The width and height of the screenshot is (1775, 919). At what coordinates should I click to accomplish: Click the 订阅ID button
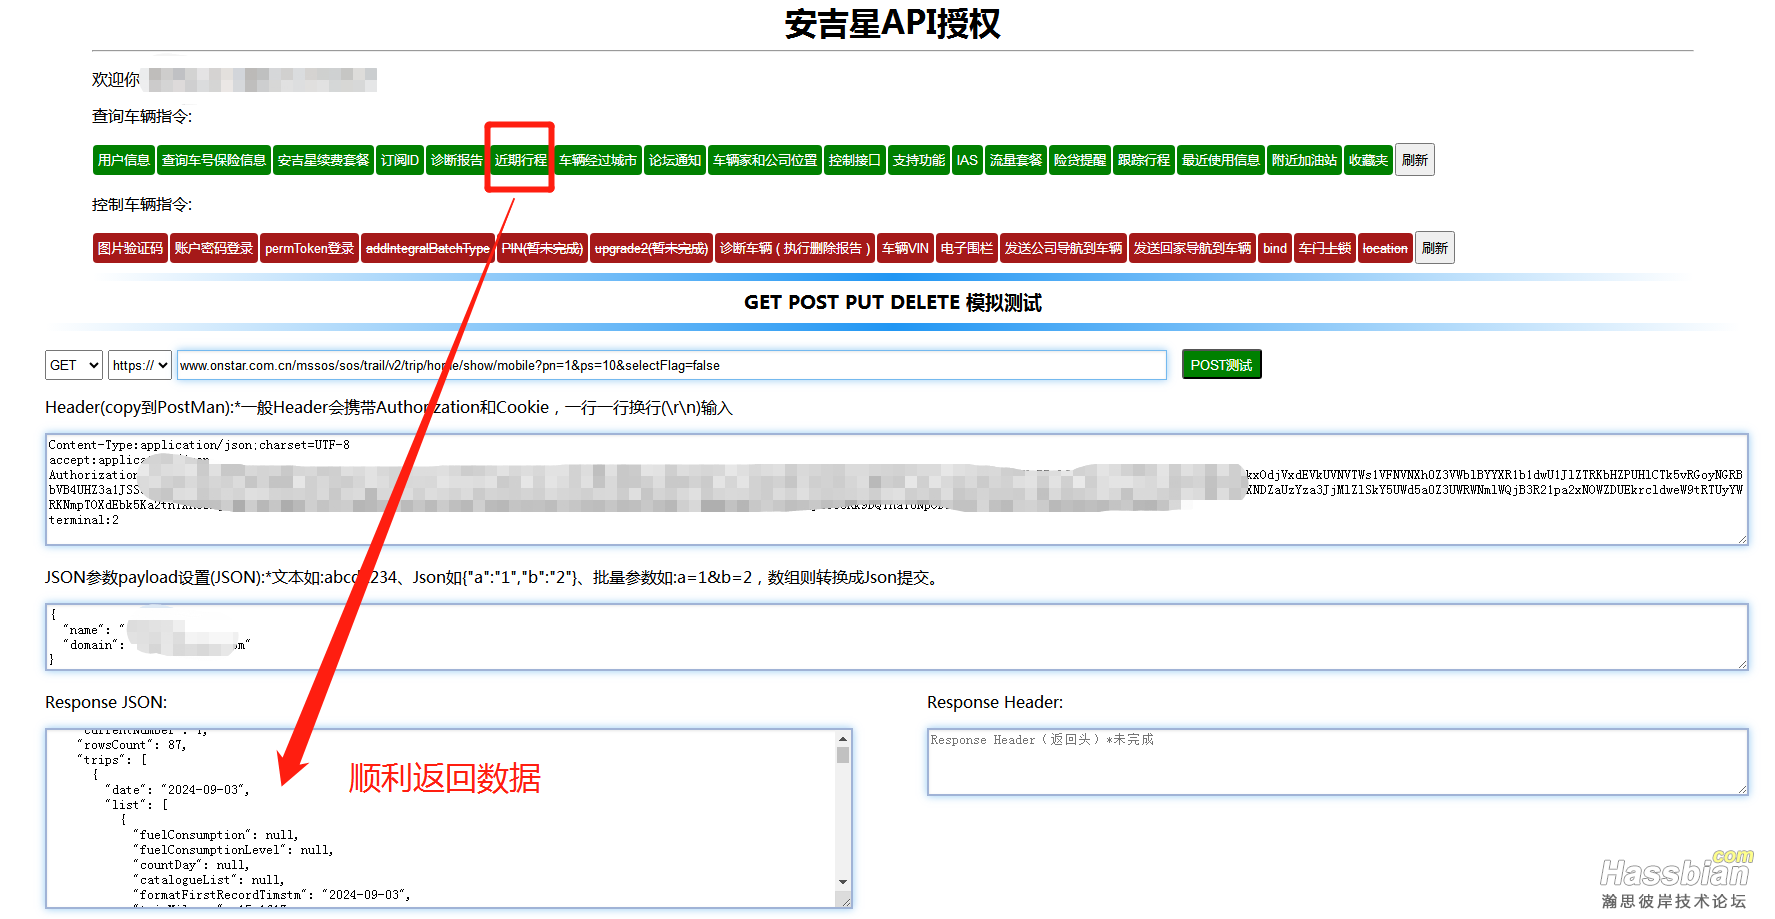pos(400,160)
